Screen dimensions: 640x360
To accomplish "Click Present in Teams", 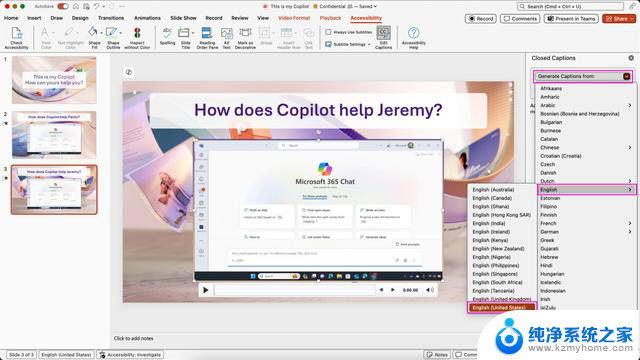I will tap(571, 19).
